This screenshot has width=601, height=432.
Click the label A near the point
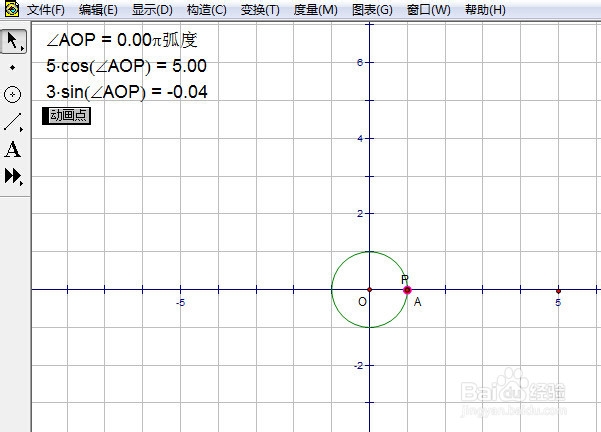pos(417,302)
